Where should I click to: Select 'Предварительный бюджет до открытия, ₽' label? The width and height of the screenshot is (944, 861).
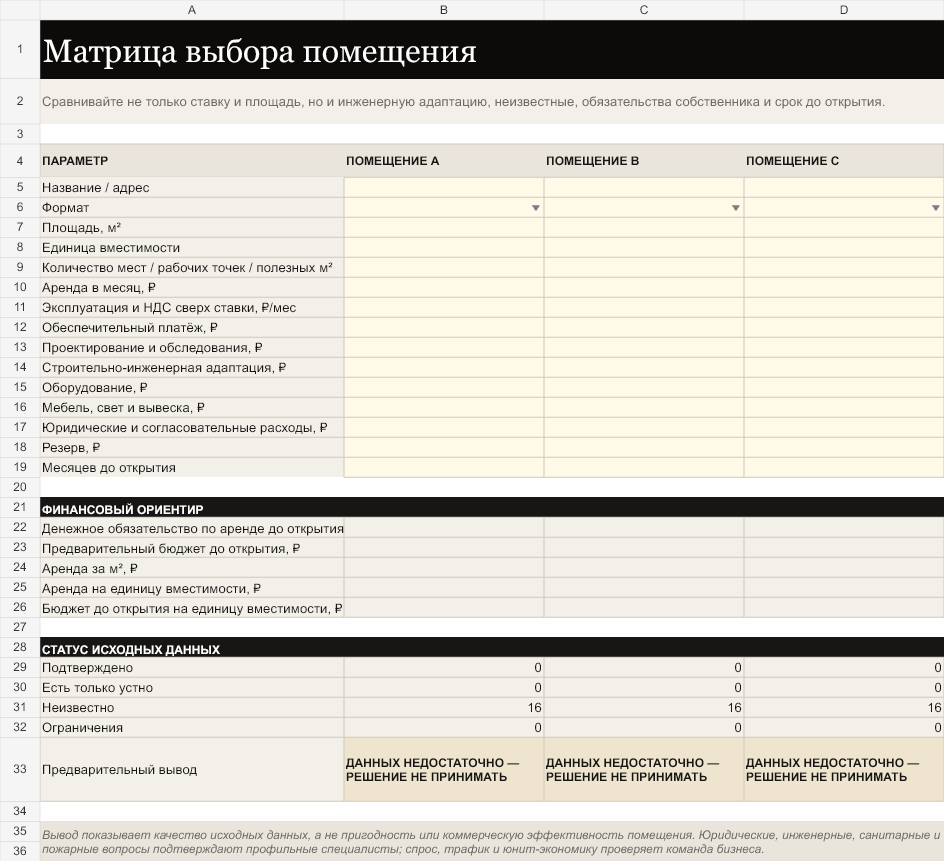[x=192, y=549]
